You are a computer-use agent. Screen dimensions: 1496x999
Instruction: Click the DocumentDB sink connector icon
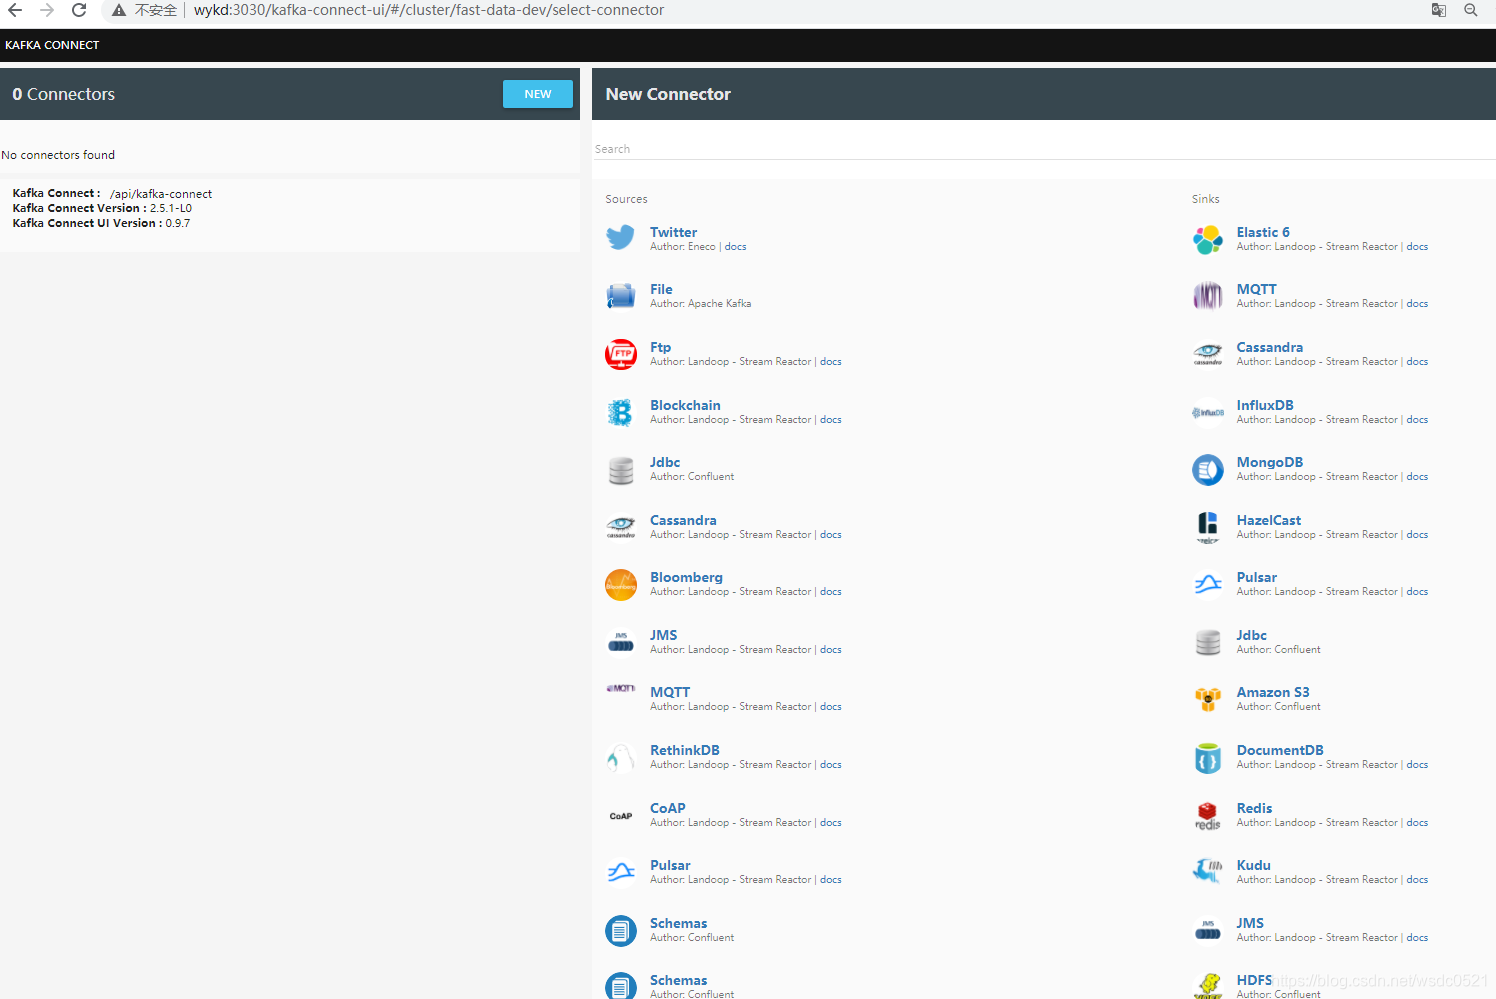[1208, 758]
